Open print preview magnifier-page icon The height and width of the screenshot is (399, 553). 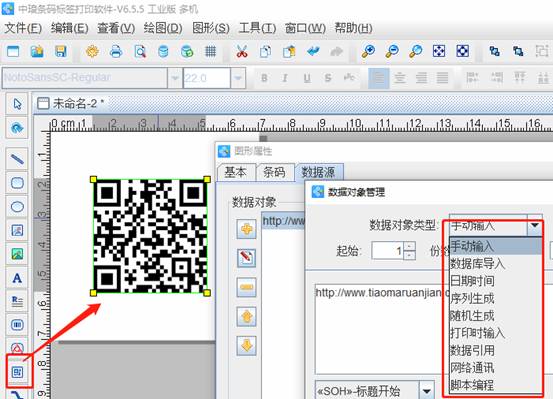[140, 52]
